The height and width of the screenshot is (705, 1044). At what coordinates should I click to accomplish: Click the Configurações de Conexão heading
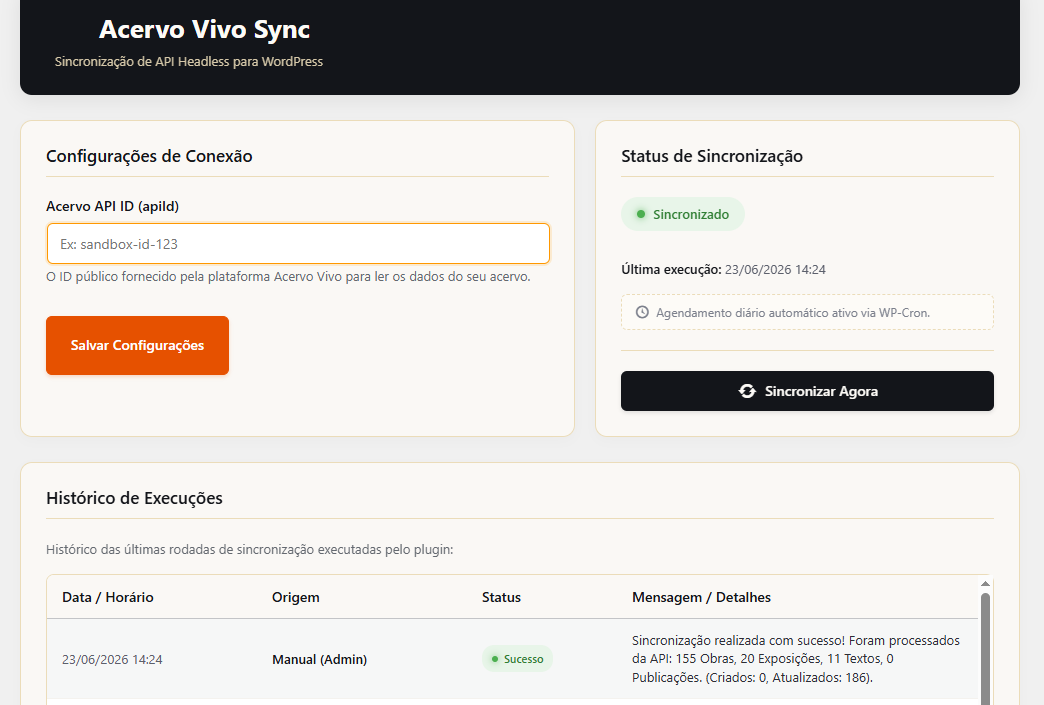click(x=149, y=156)
